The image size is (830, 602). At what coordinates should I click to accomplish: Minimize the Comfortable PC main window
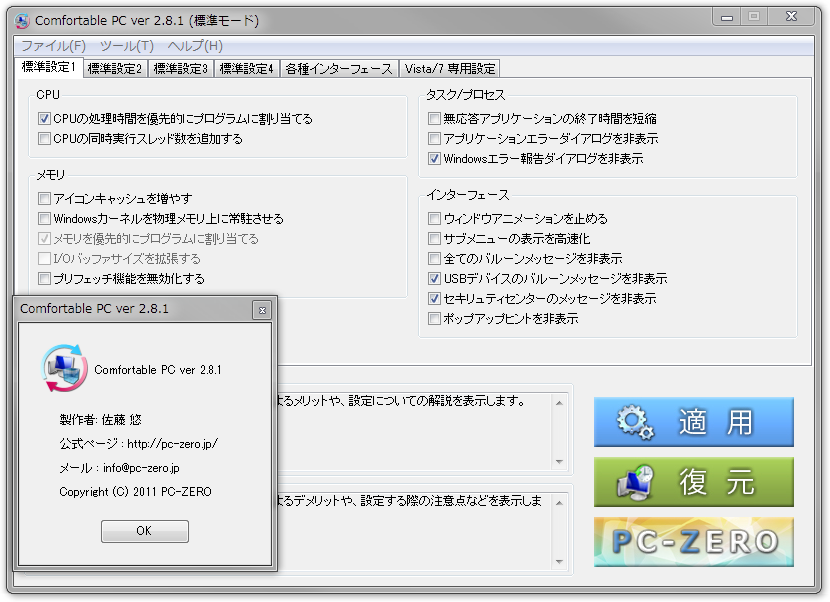[x=727, y=18]
